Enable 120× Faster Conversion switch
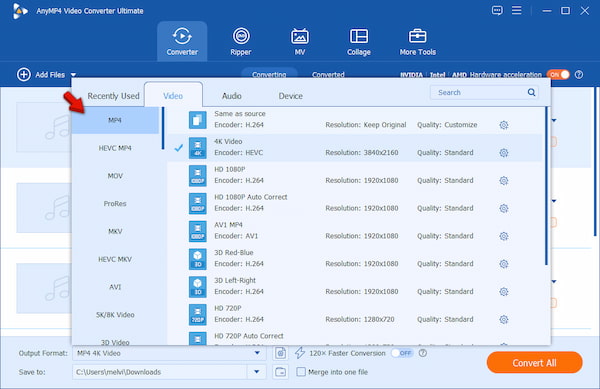Viewport: 600px width, 389px height. pos(402,353)
